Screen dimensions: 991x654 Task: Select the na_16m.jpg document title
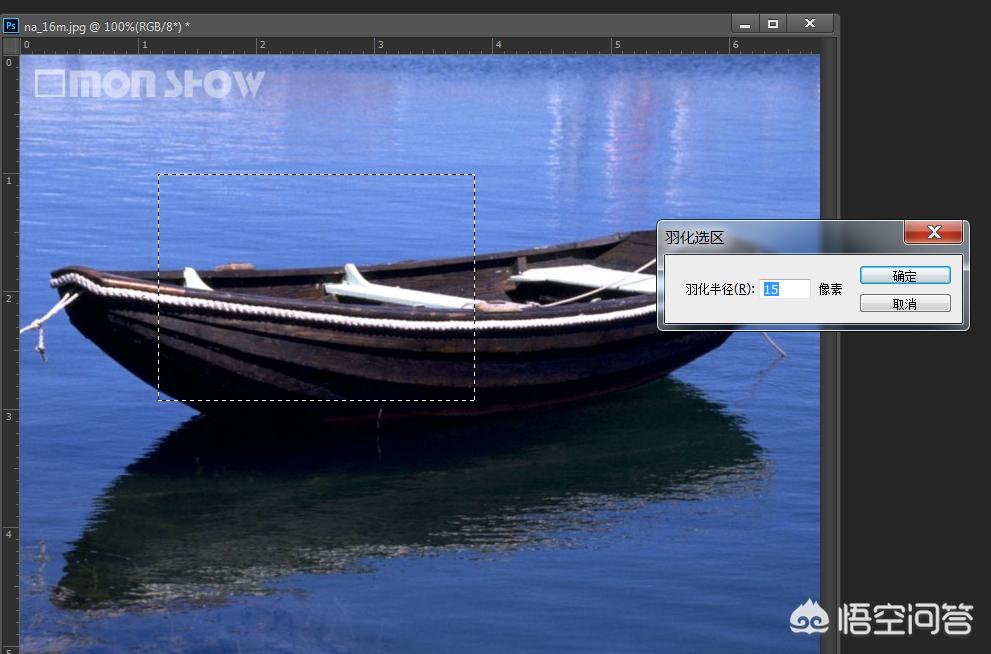(106, 26)
